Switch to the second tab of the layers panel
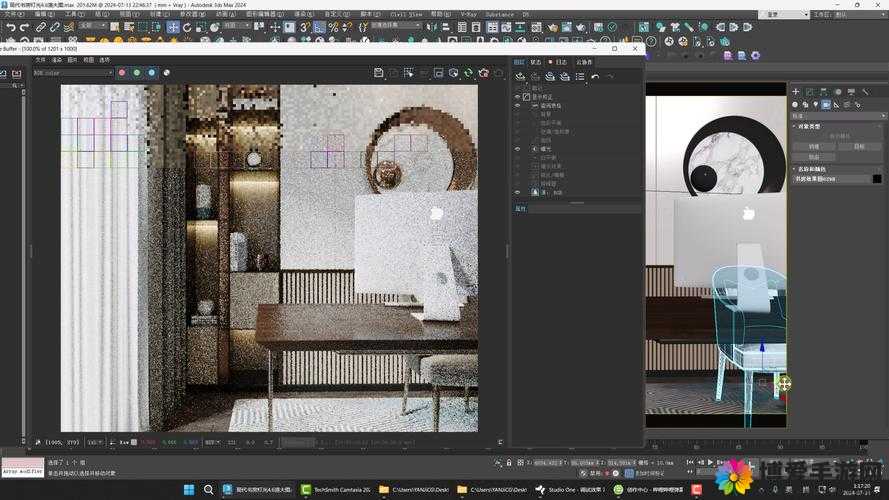Image resolution: width=889 pixels, height=500 pixels. click(x=536, y=62)
